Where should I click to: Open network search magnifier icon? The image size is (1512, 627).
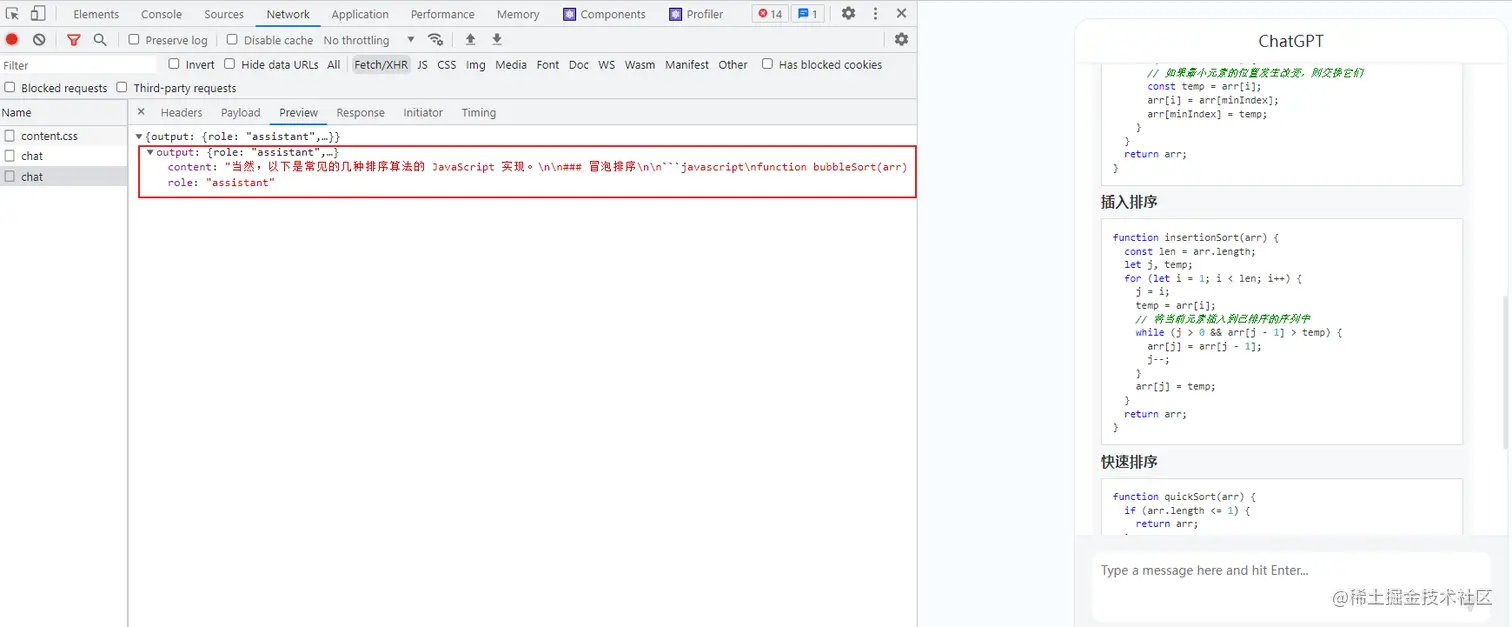coord(100,40)
